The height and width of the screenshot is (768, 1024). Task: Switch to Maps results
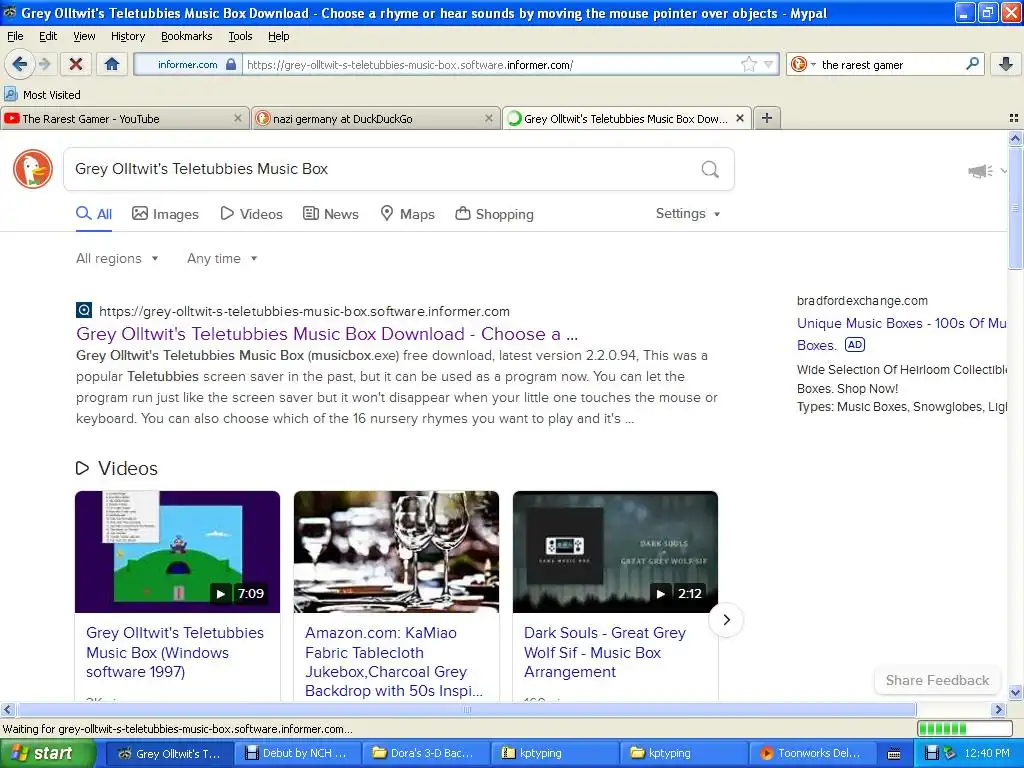(x=408, y=214)
